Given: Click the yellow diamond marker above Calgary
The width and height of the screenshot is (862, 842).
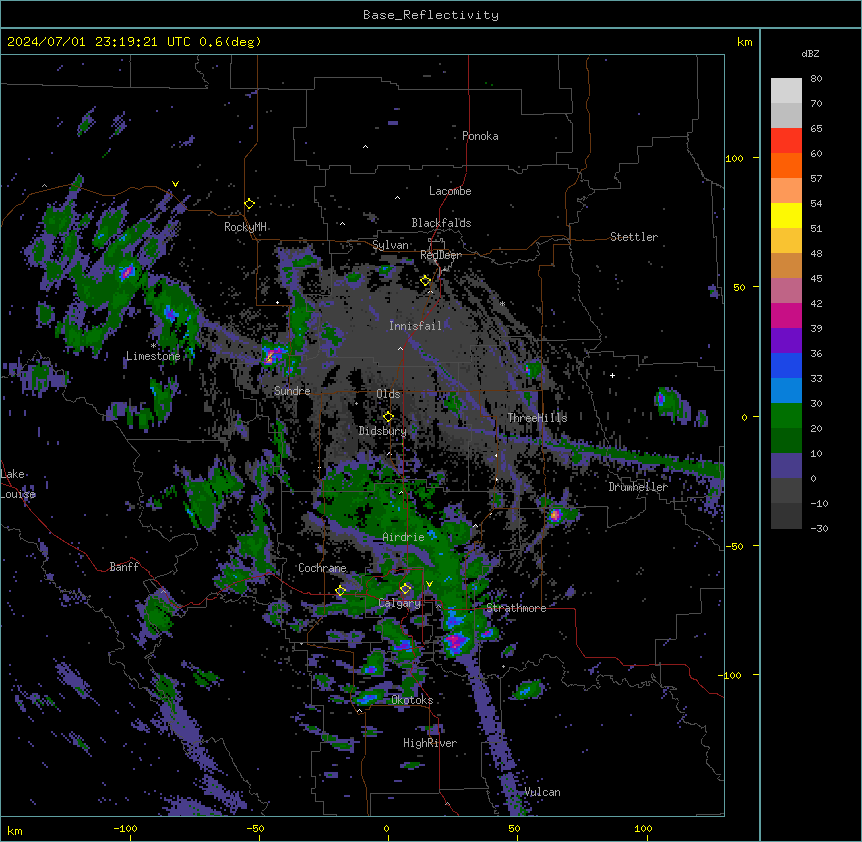Looking at the screenshot, I should (405, 589).
